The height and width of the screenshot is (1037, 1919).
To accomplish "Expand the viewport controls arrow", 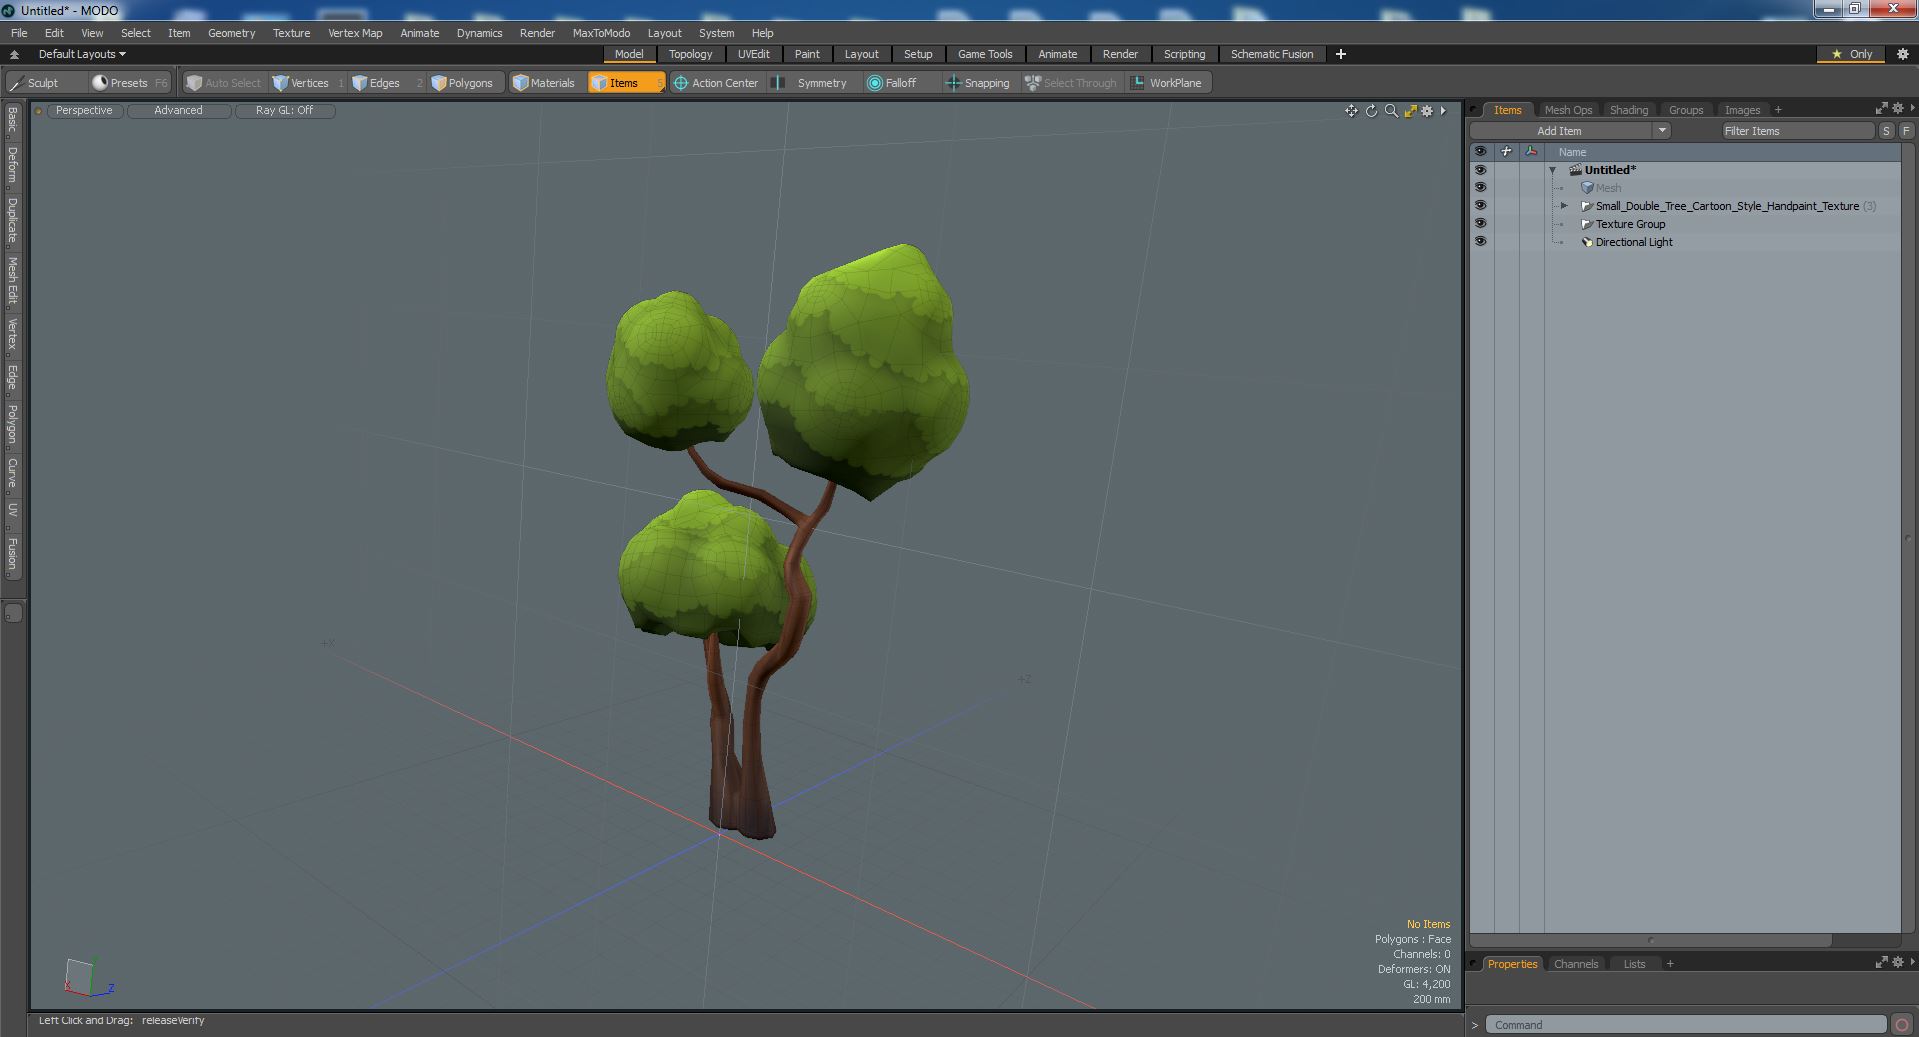I will point(1443,111).
